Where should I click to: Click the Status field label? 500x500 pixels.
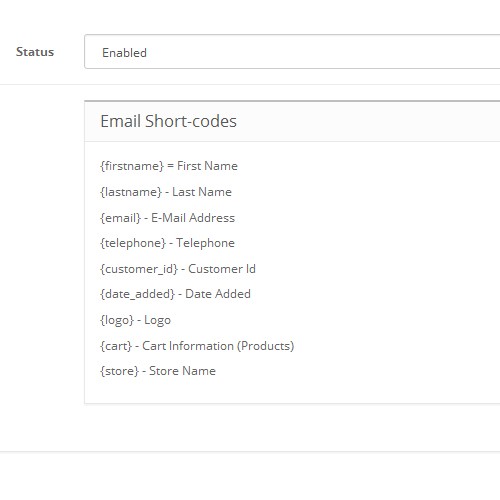pos(35,52)
